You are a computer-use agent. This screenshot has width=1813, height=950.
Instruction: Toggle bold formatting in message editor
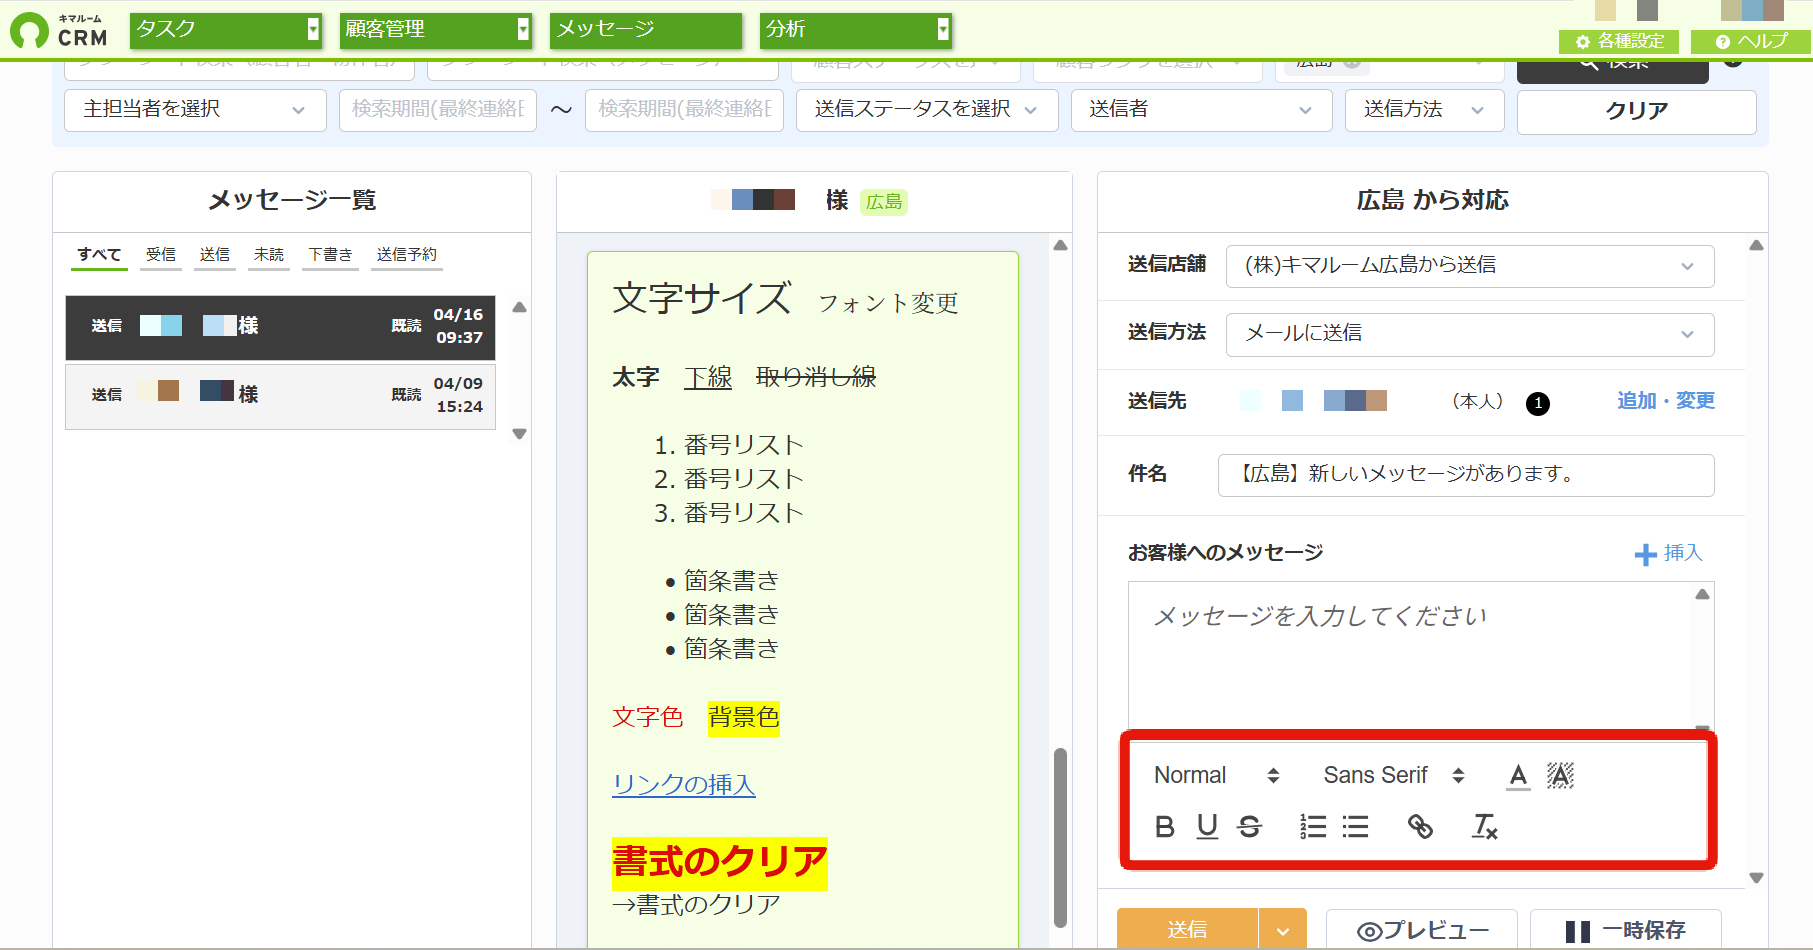click(1165, 826)
